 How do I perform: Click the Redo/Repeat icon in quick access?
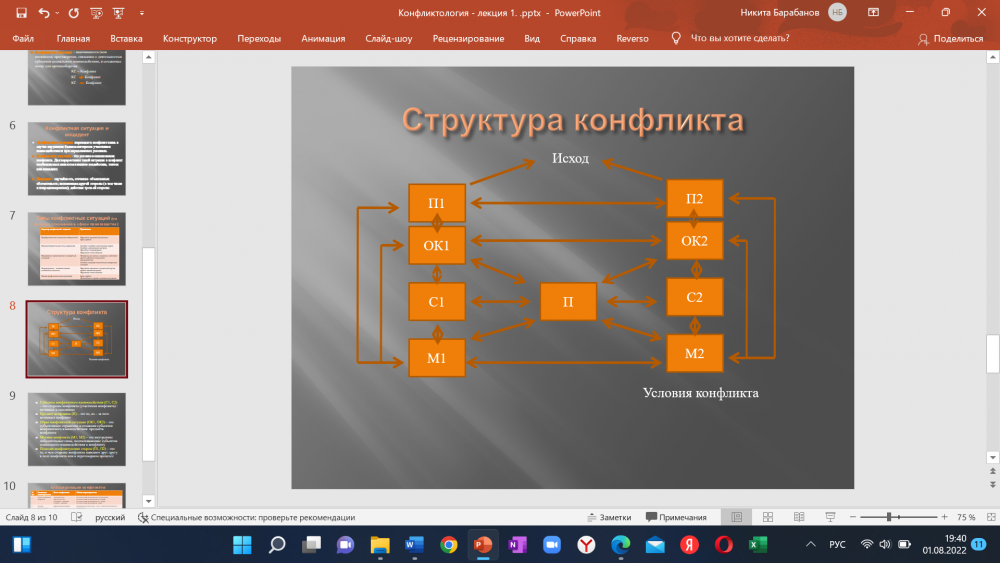[x=74, y=13]
